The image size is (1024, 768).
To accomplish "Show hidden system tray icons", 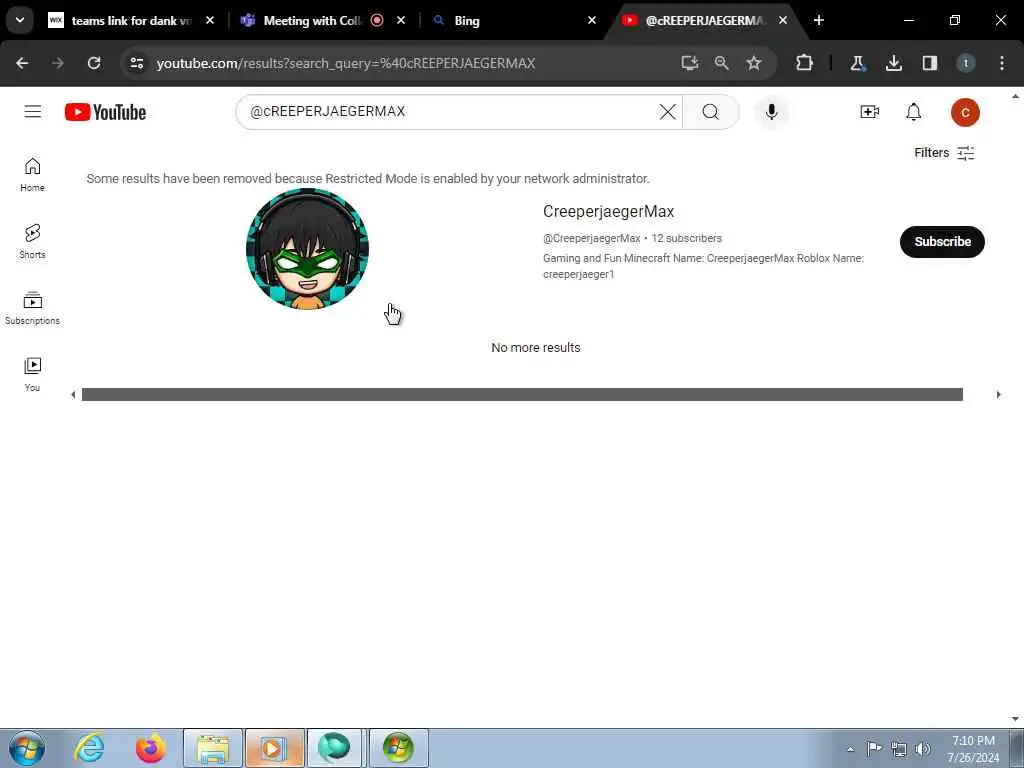I will coord(850,749).
